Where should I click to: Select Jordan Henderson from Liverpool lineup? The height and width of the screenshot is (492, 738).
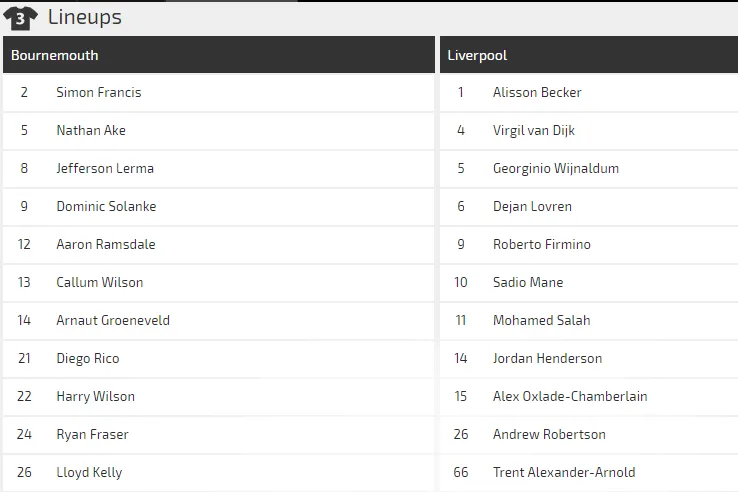548,358
